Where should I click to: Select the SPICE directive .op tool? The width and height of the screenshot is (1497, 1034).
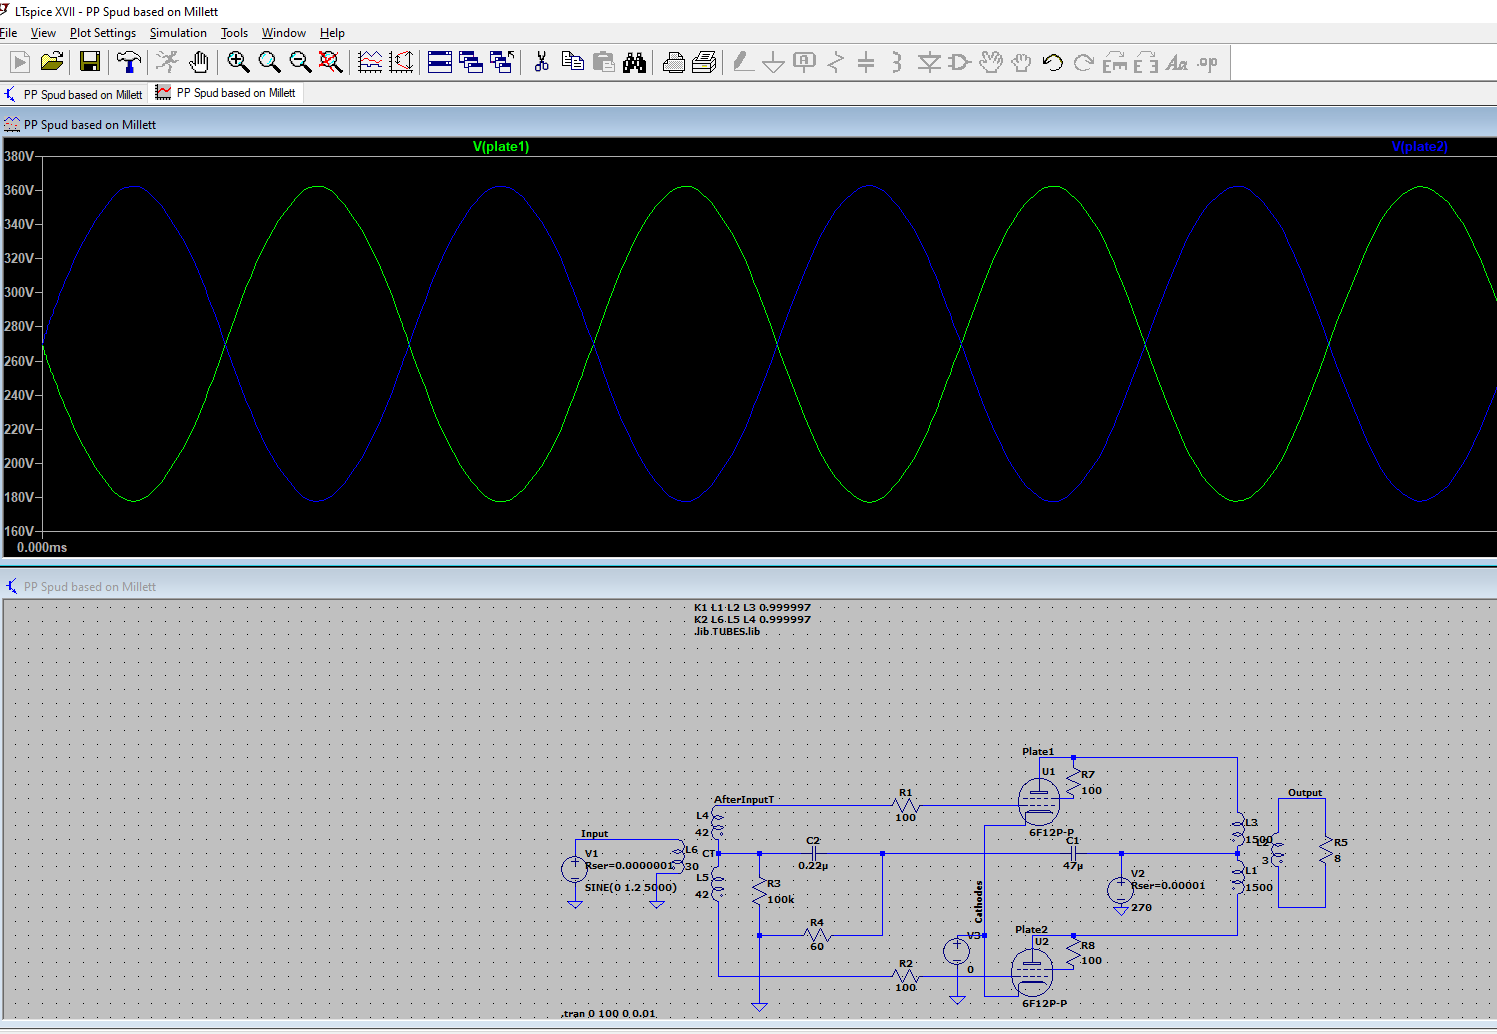click(1208, 62)
